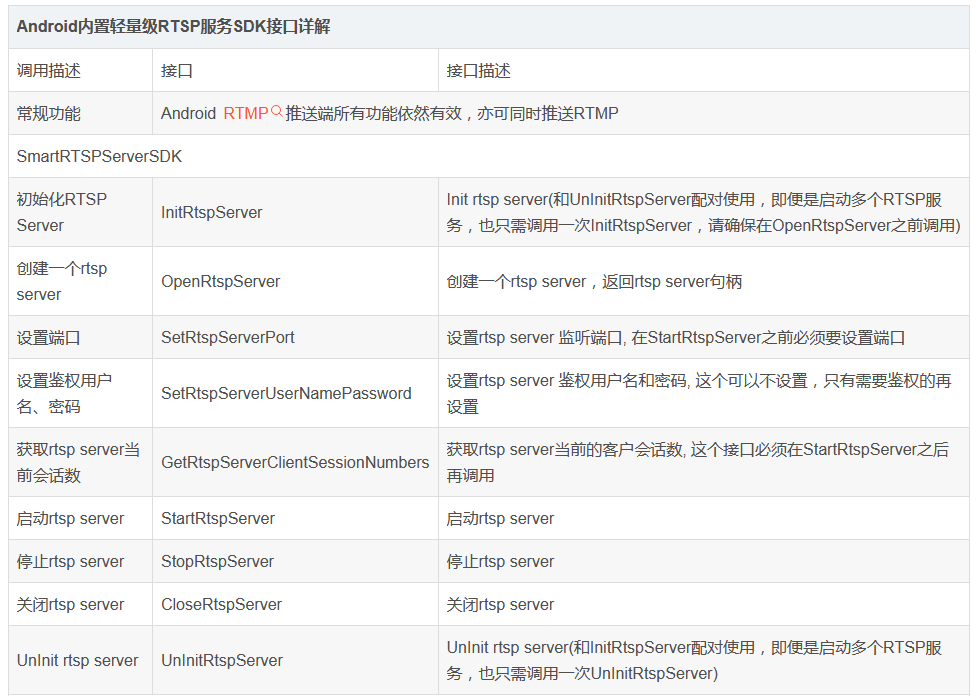Open the red RTMP search link
This screenshot has width=977, height=696.
pos(245,113)
